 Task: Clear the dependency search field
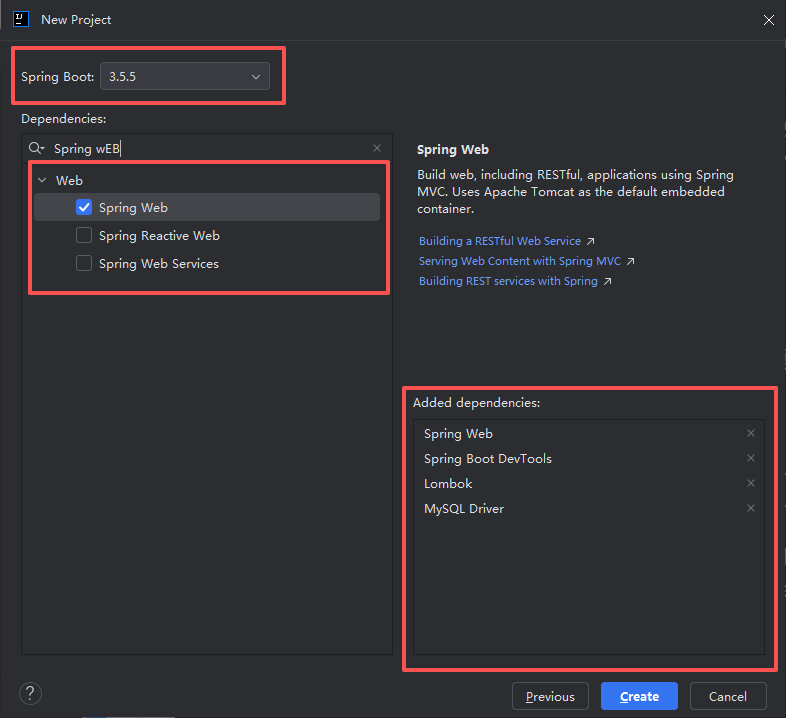click(377, 148)
